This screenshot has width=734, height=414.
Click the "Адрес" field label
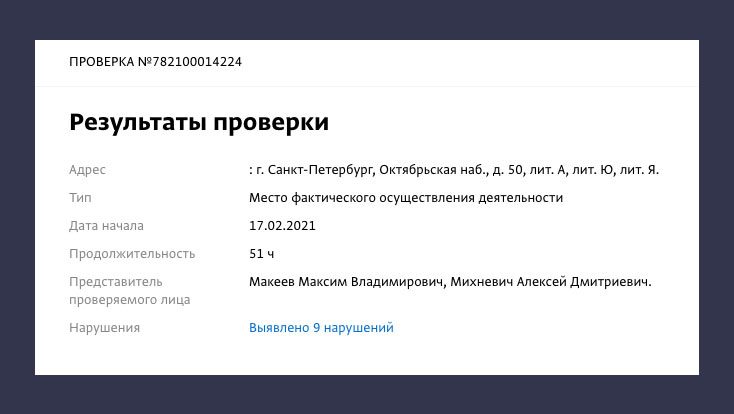pos(87,170)
